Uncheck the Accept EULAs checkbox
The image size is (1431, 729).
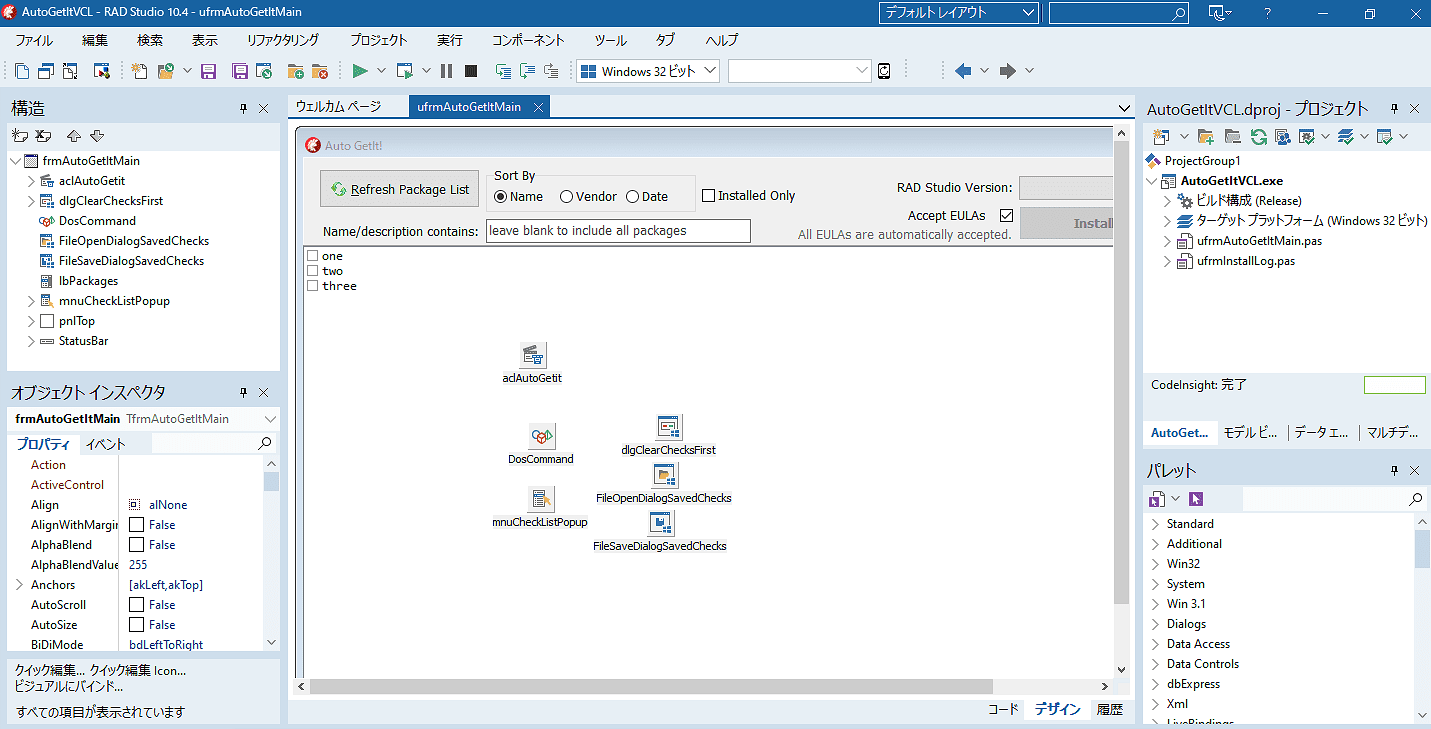coord(1007,215)
